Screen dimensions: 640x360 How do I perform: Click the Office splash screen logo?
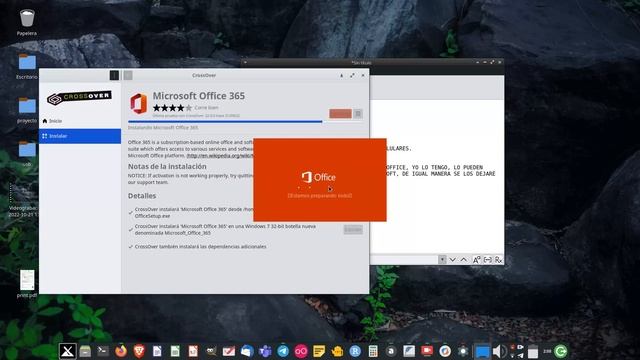[319, 177]
